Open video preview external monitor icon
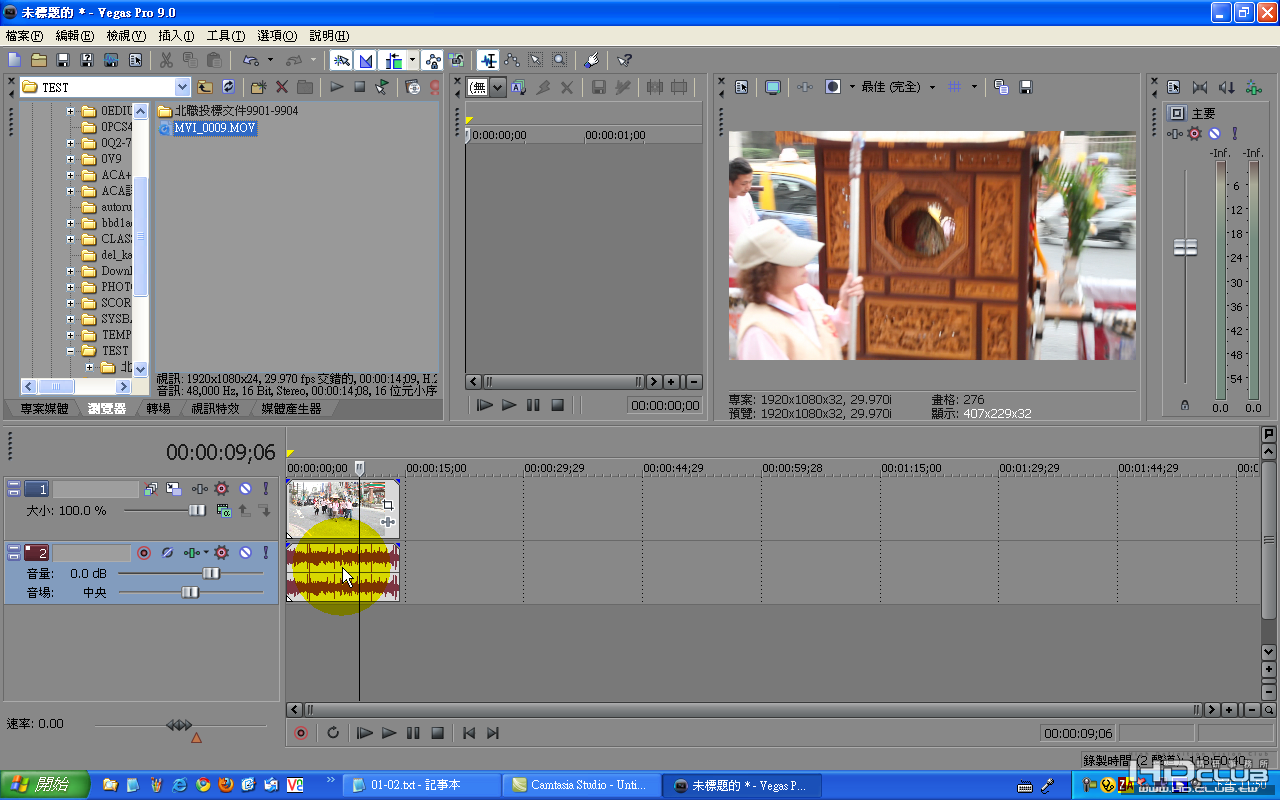 click(x=772, y=87)
